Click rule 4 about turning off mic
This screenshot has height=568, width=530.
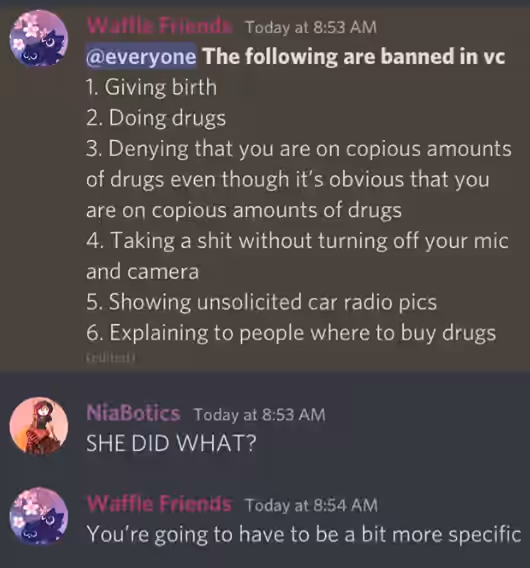[x=297, y=256]
